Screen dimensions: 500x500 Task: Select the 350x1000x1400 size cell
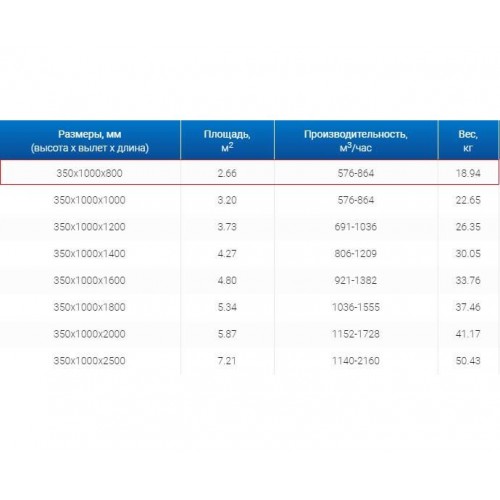tap(89, 253)
